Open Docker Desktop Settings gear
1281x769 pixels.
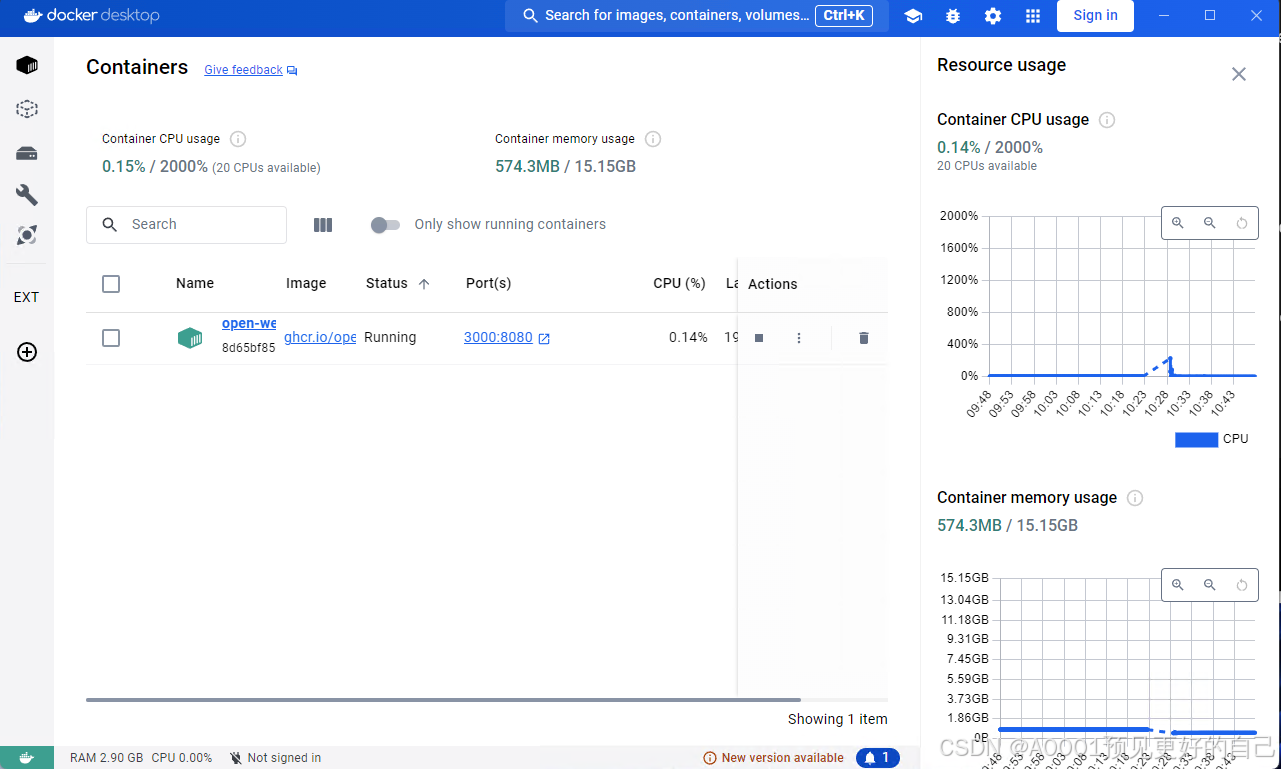pyautogui.click(x=992, y=16)
